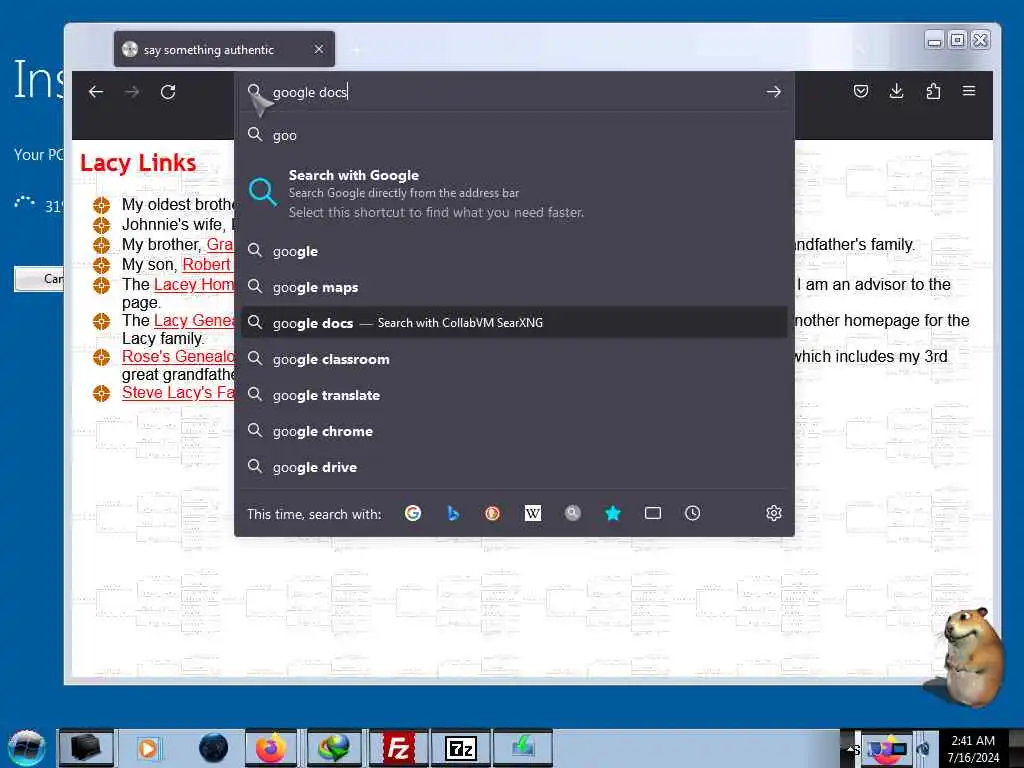Open 7-Zip from the taskbar
This screenshot has height=768, width=1024.
(460, 748)
